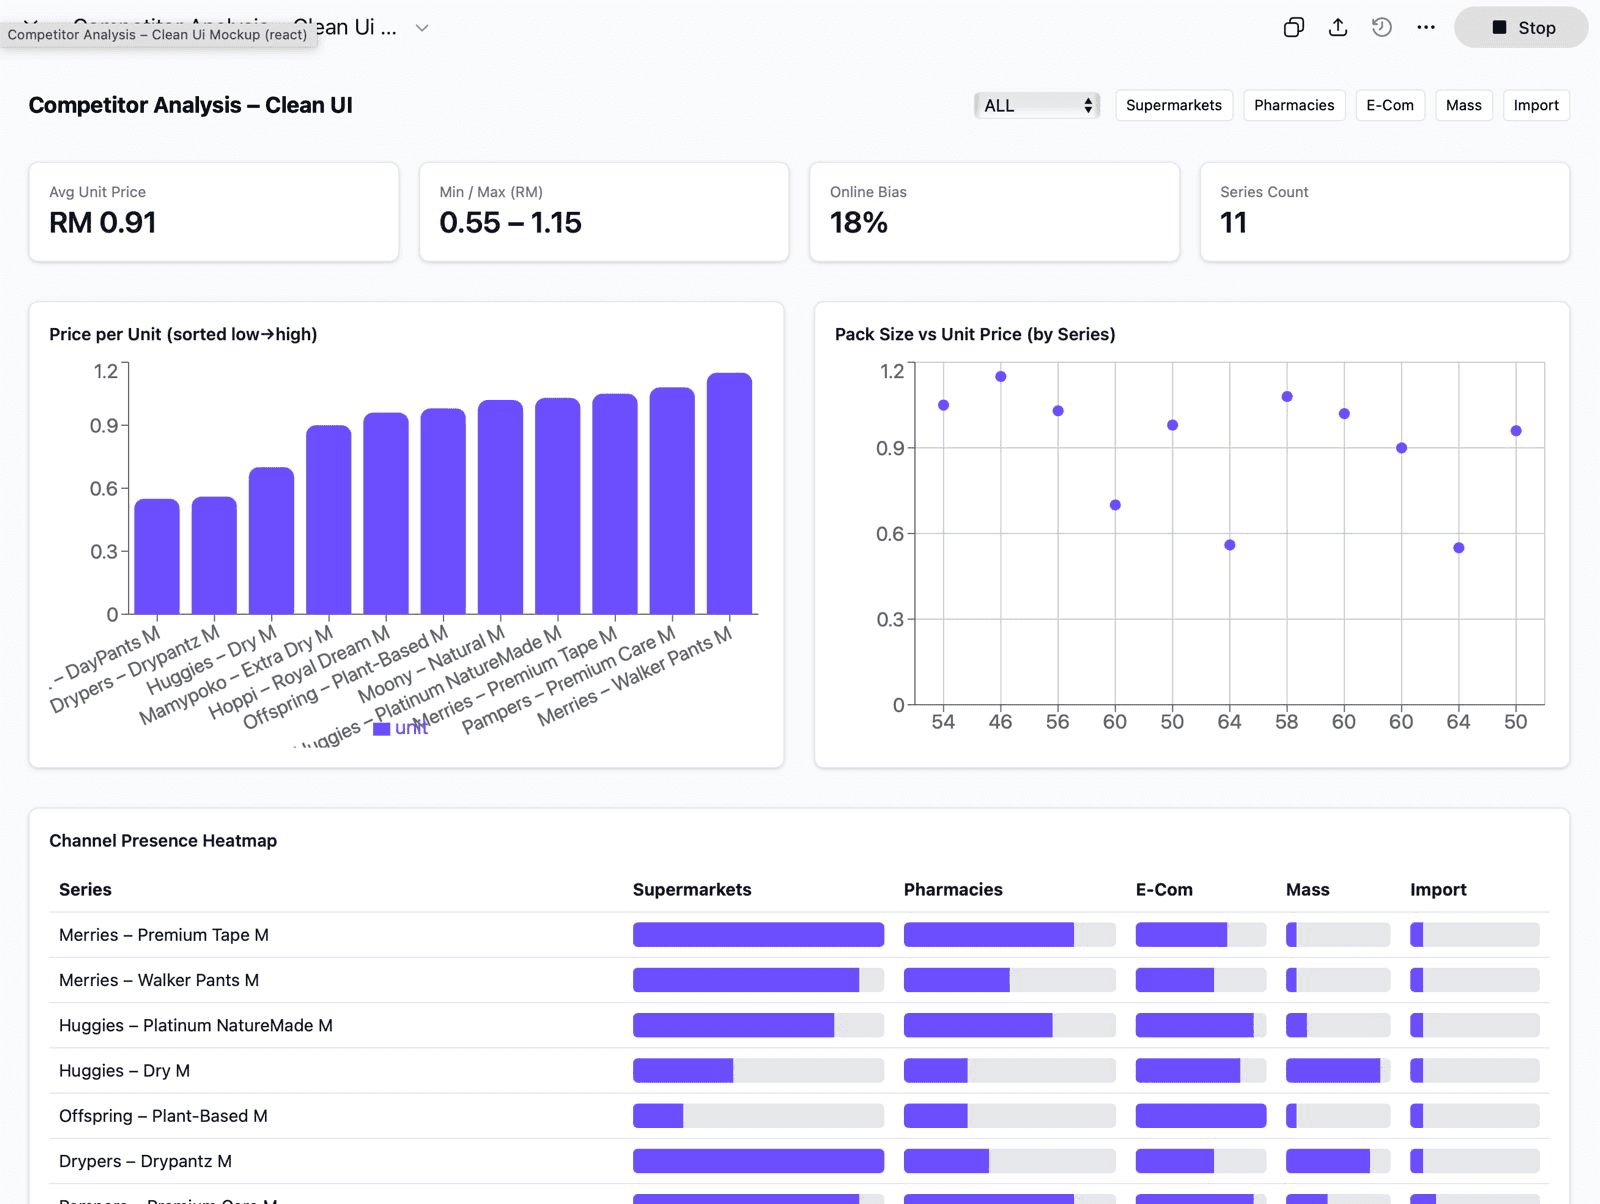Click the purple unit legend swatch
This screenshot has height=1204, width=1600.
point(381,729)
